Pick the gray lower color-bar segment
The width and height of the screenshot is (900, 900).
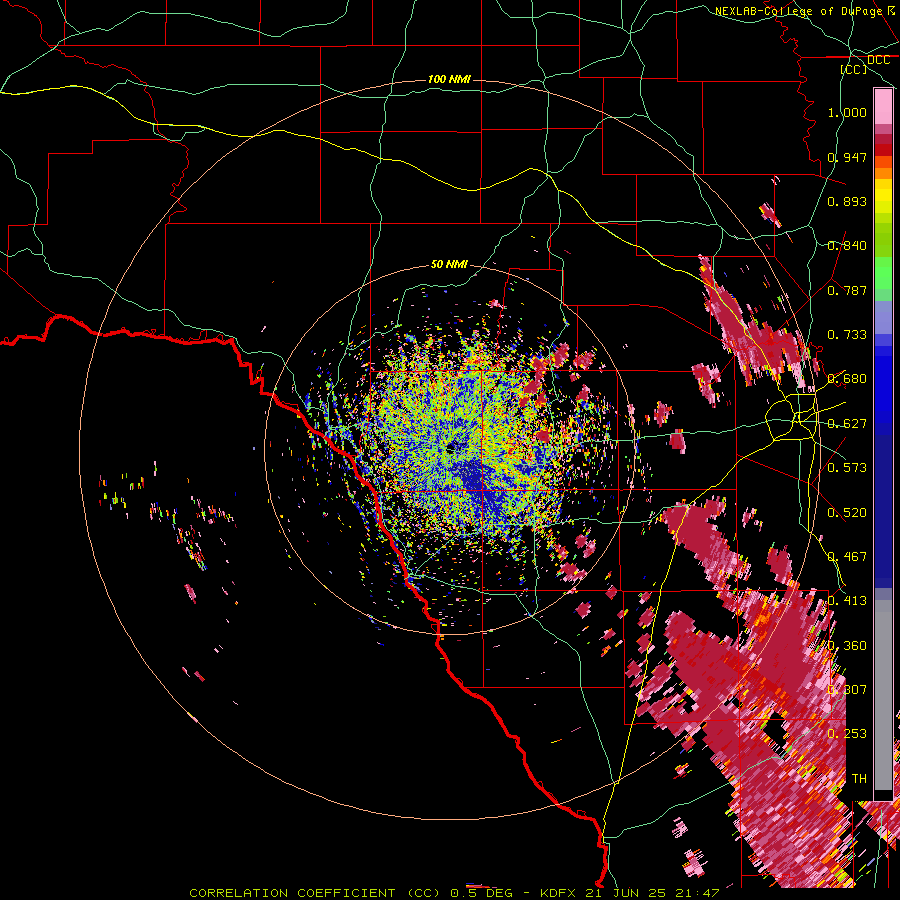point(883,695)
